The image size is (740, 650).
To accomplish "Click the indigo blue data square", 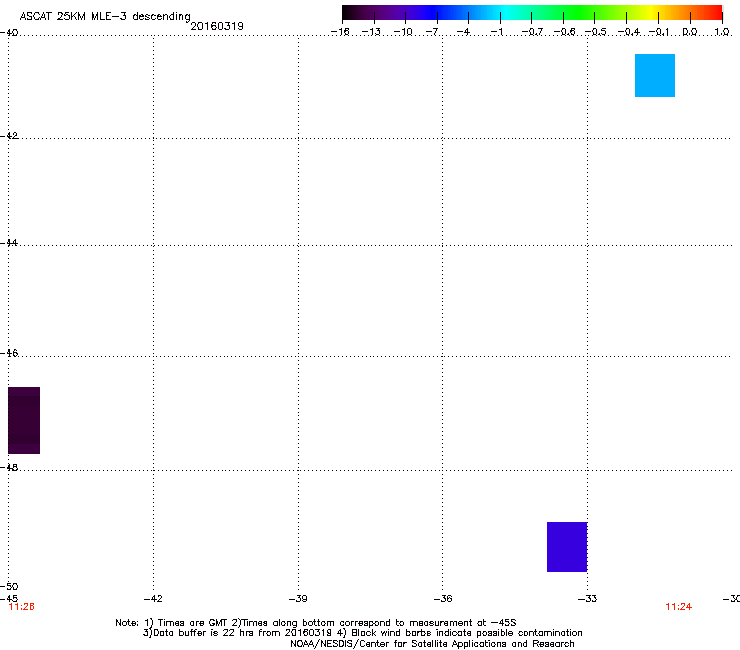I will [567, 547].
